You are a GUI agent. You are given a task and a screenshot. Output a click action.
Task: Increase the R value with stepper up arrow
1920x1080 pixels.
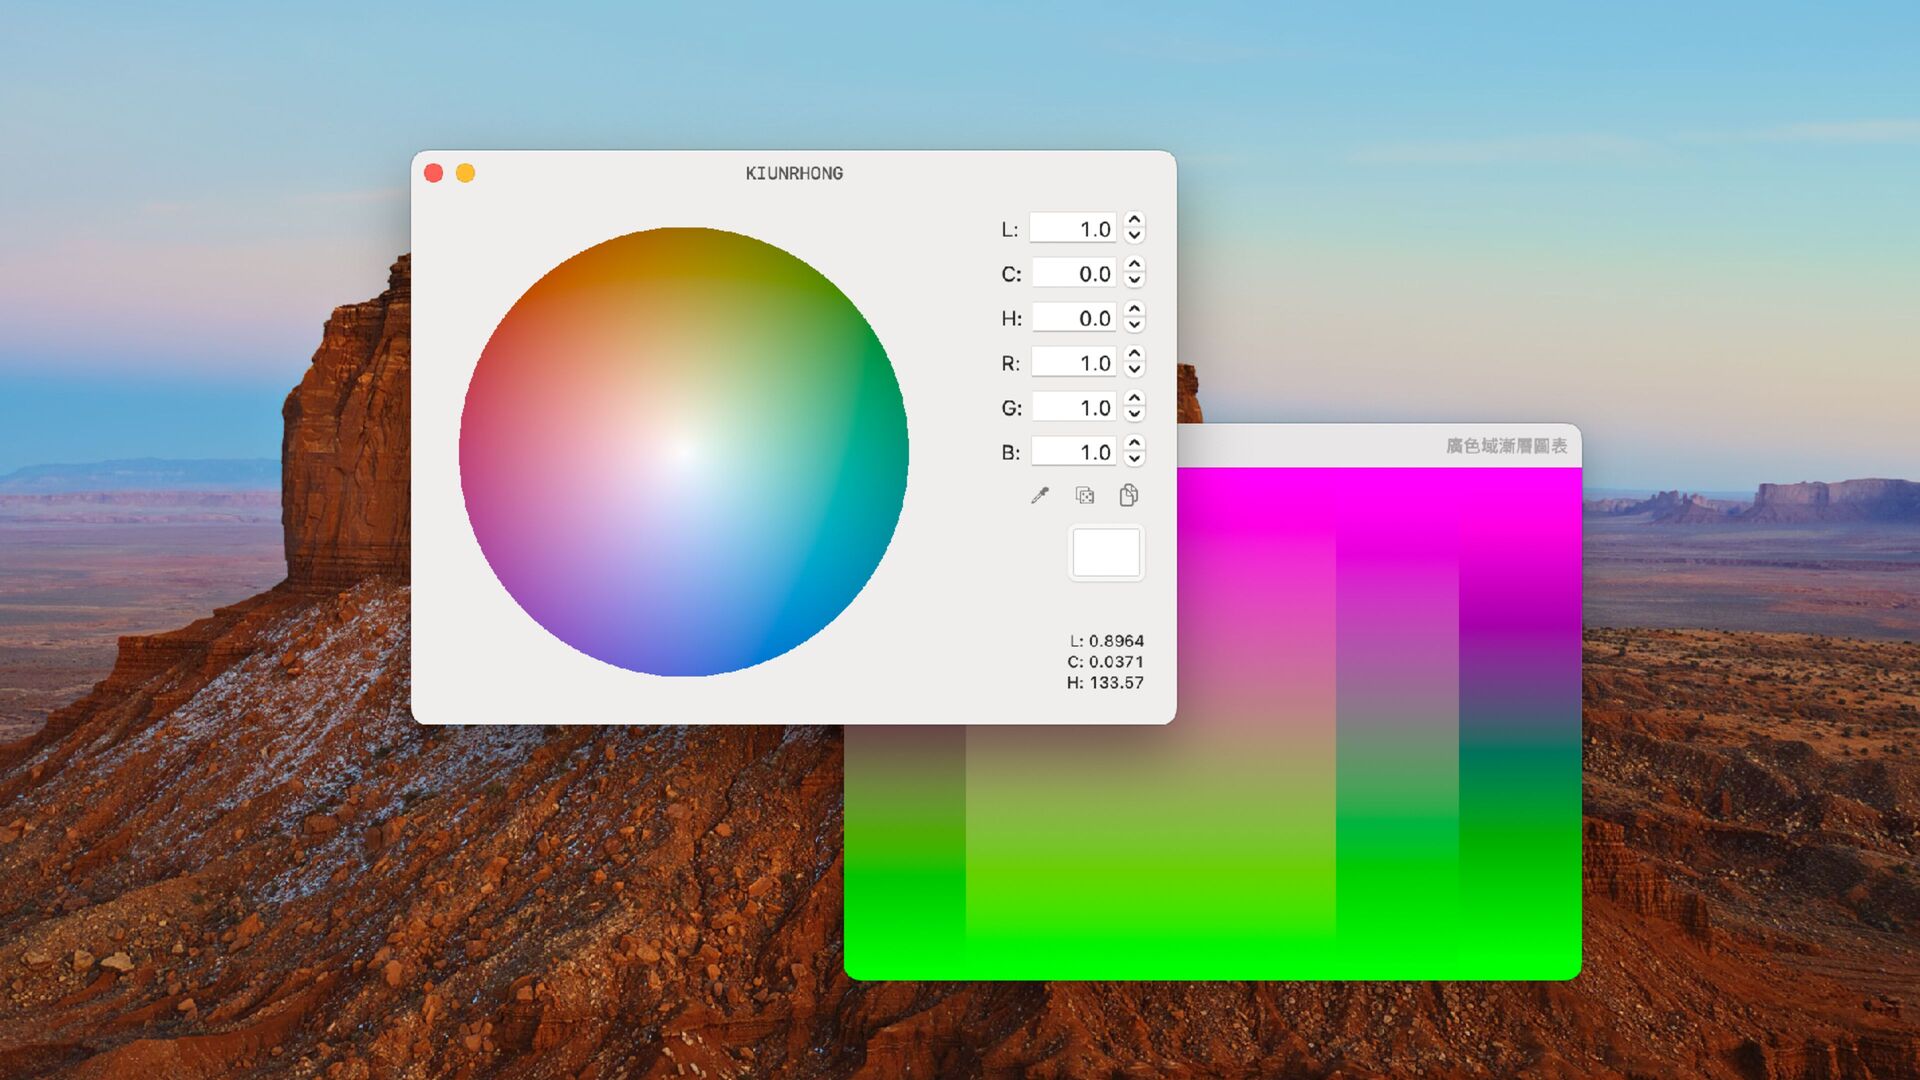[x=1134, y=354]
